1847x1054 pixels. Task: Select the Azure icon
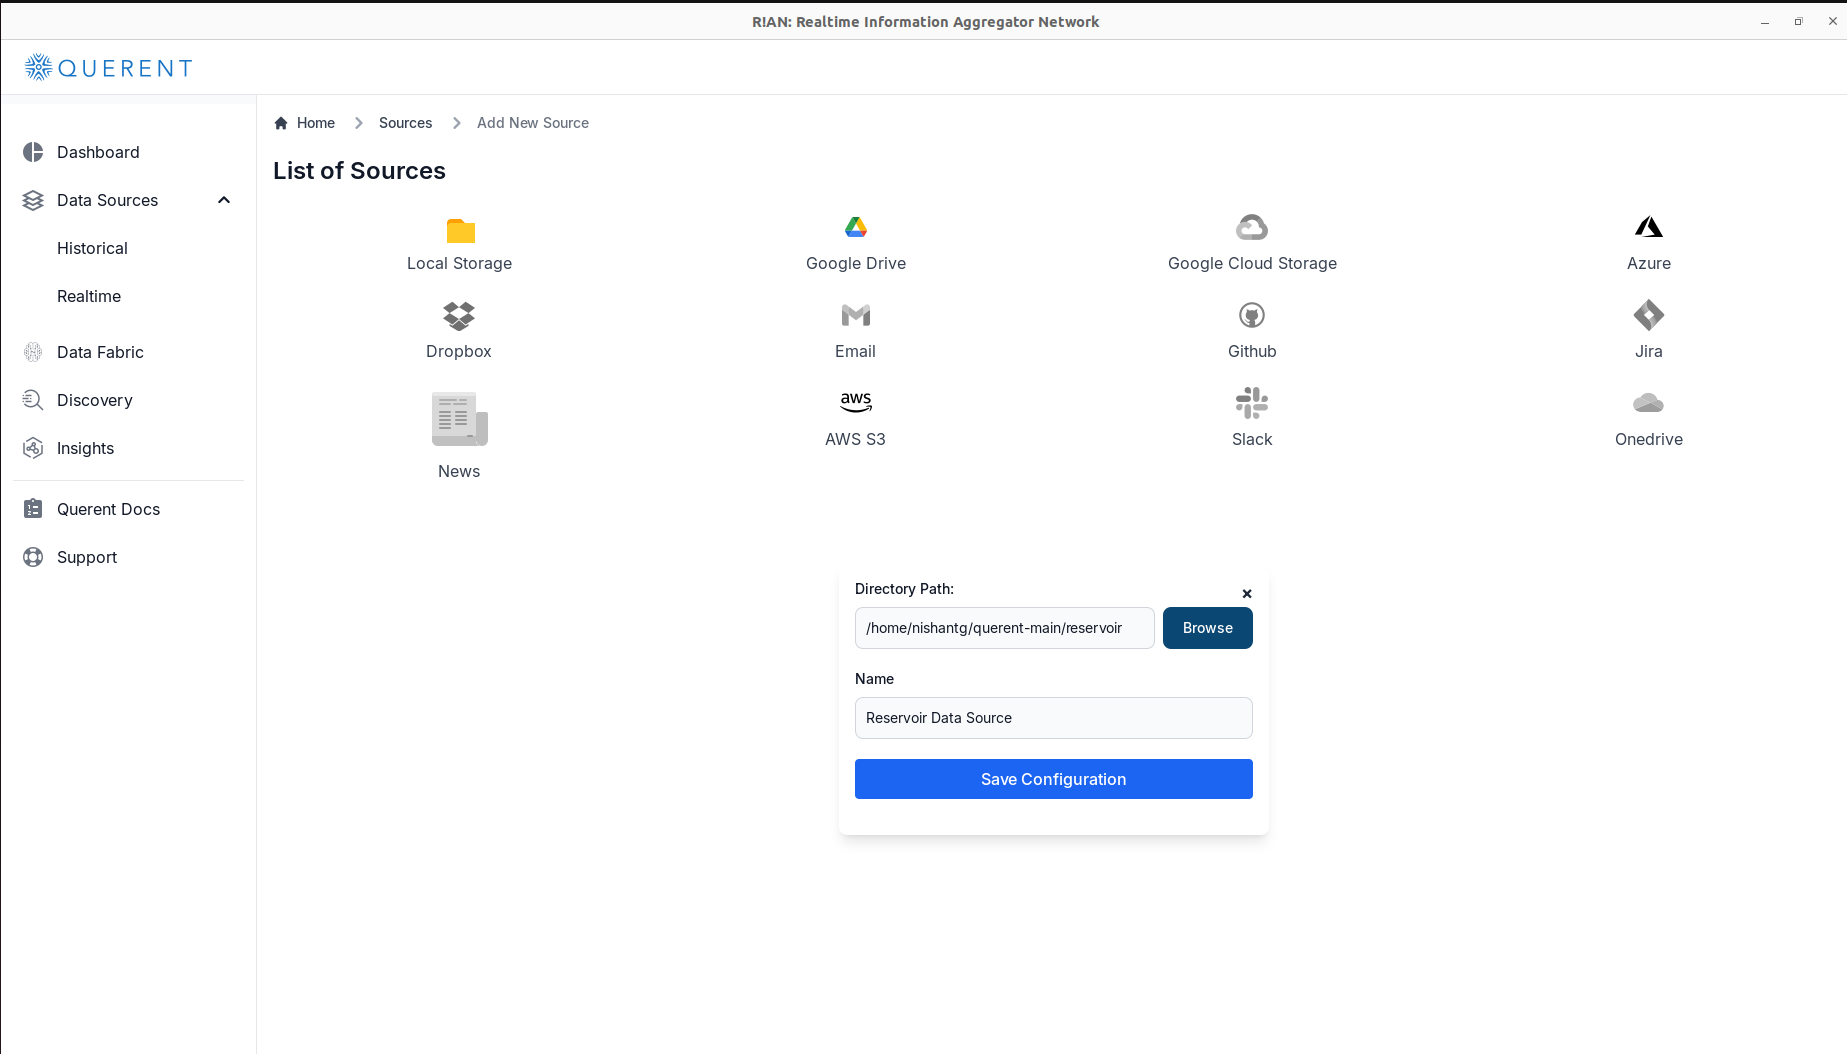click(1649, 227)
